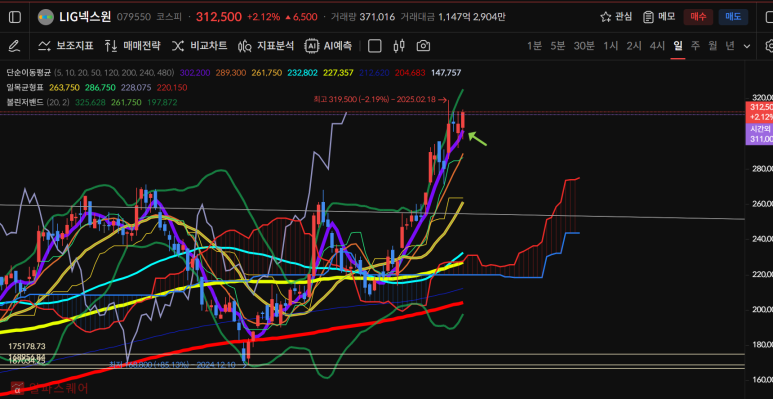Switch to 1분 timeframe
Screen dimensions: 773x399
pyautogui.click(x=534, y=46)
